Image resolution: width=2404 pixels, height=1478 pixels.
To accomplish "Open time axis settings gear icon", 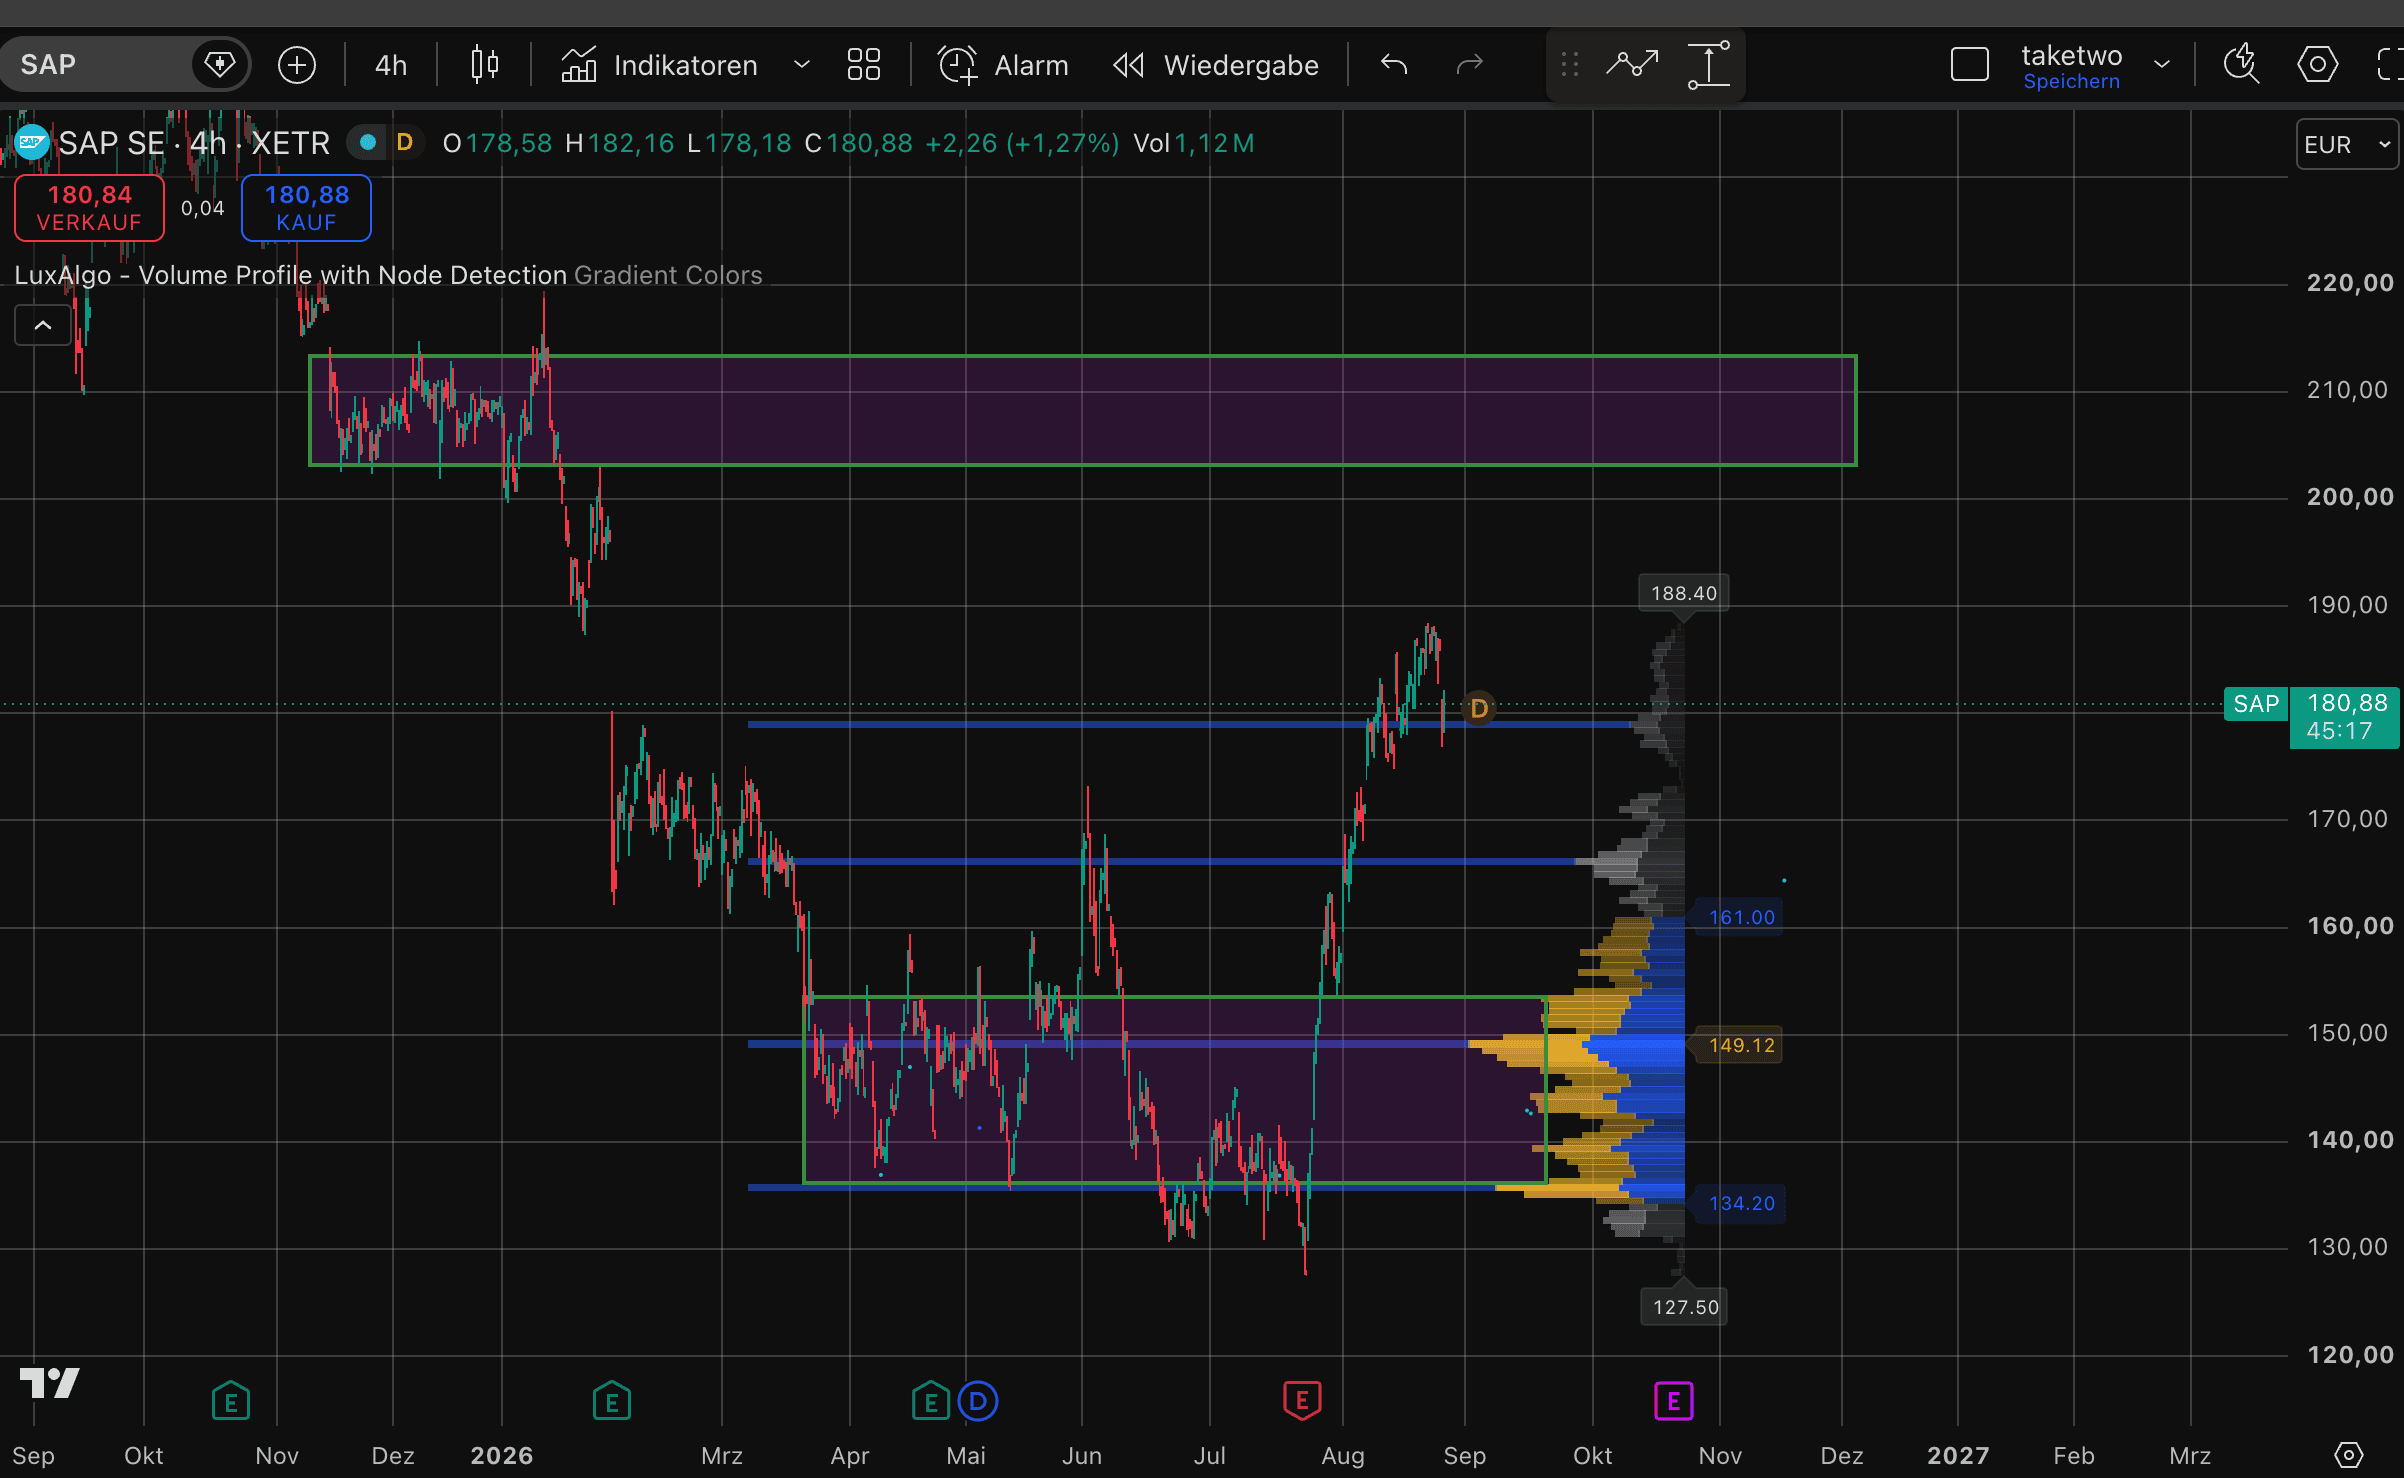I will pos(2348,1455).
